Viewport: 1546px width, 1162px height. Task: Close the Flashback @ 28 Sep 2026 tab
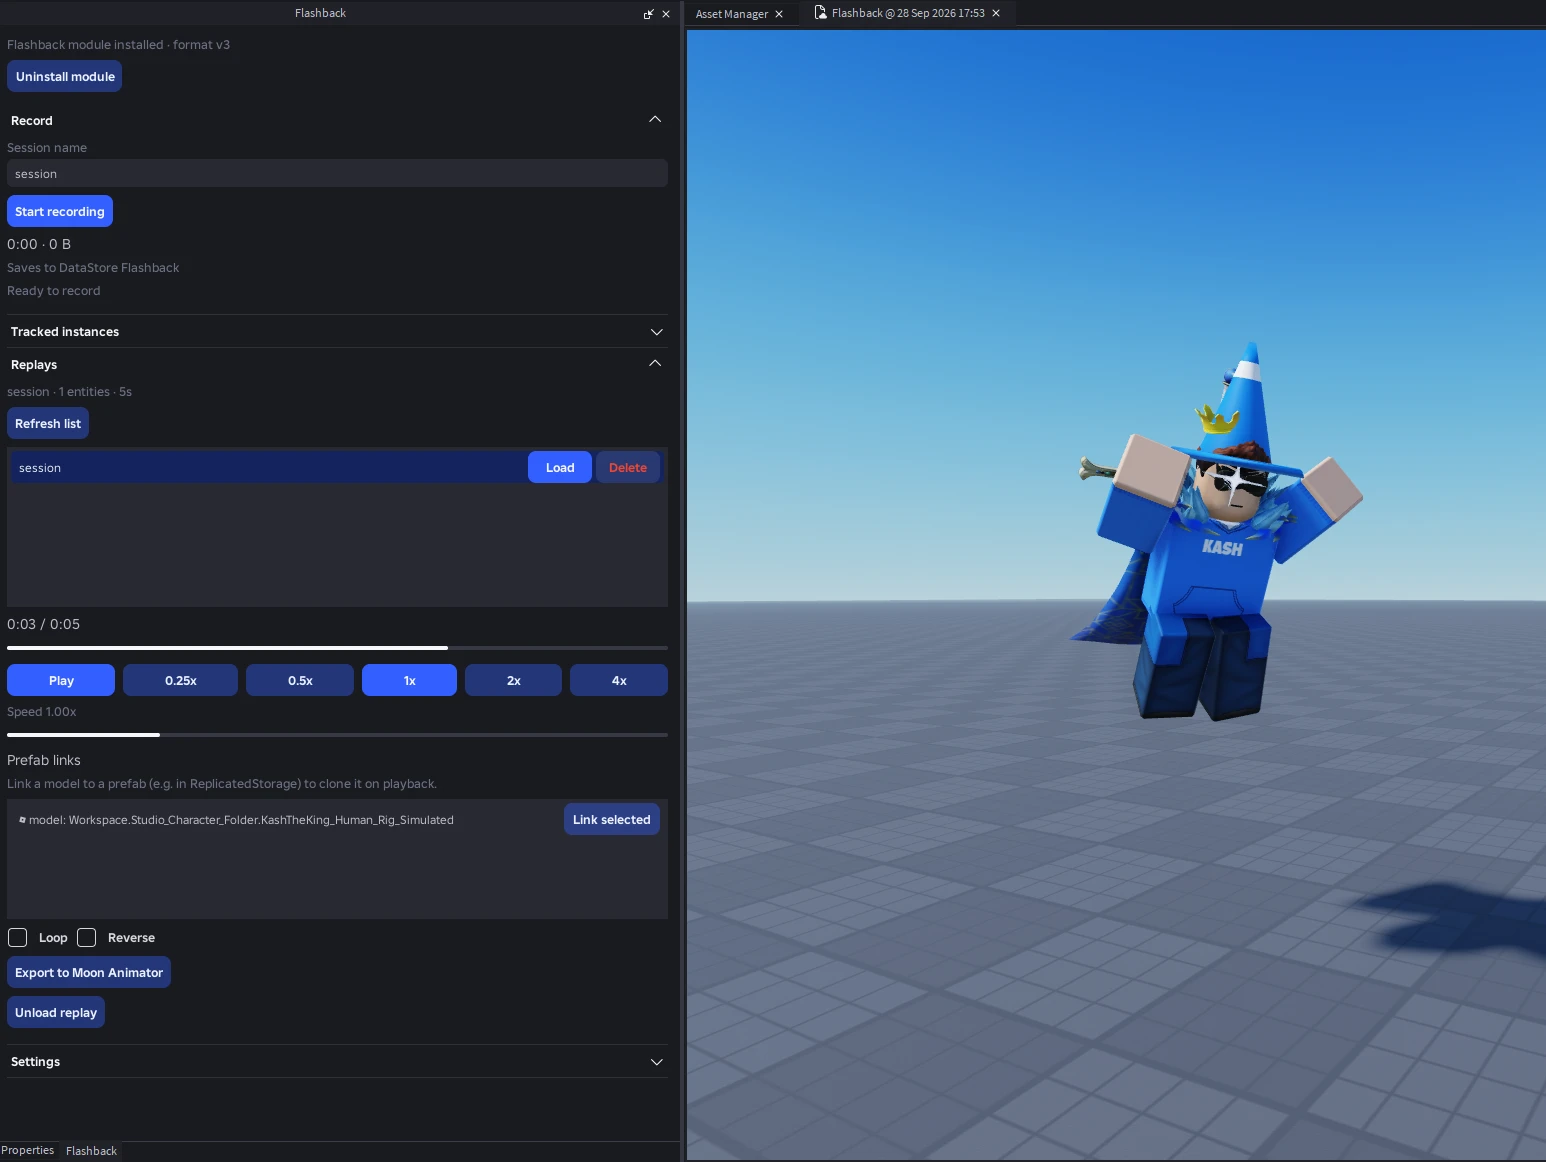tap(996, 13)
